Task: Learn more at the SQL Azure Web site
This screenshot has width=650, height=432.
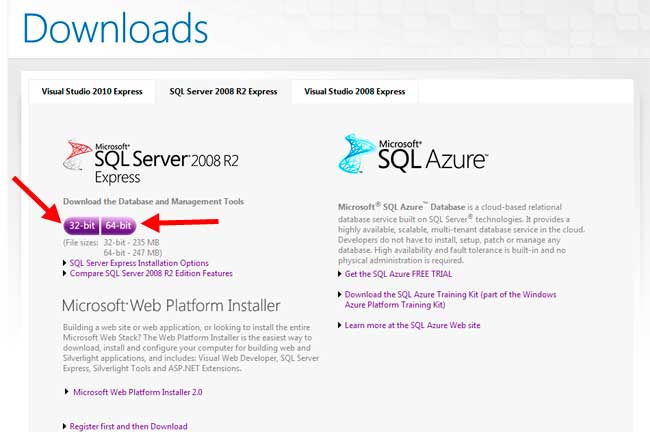Action: (412, 325)
